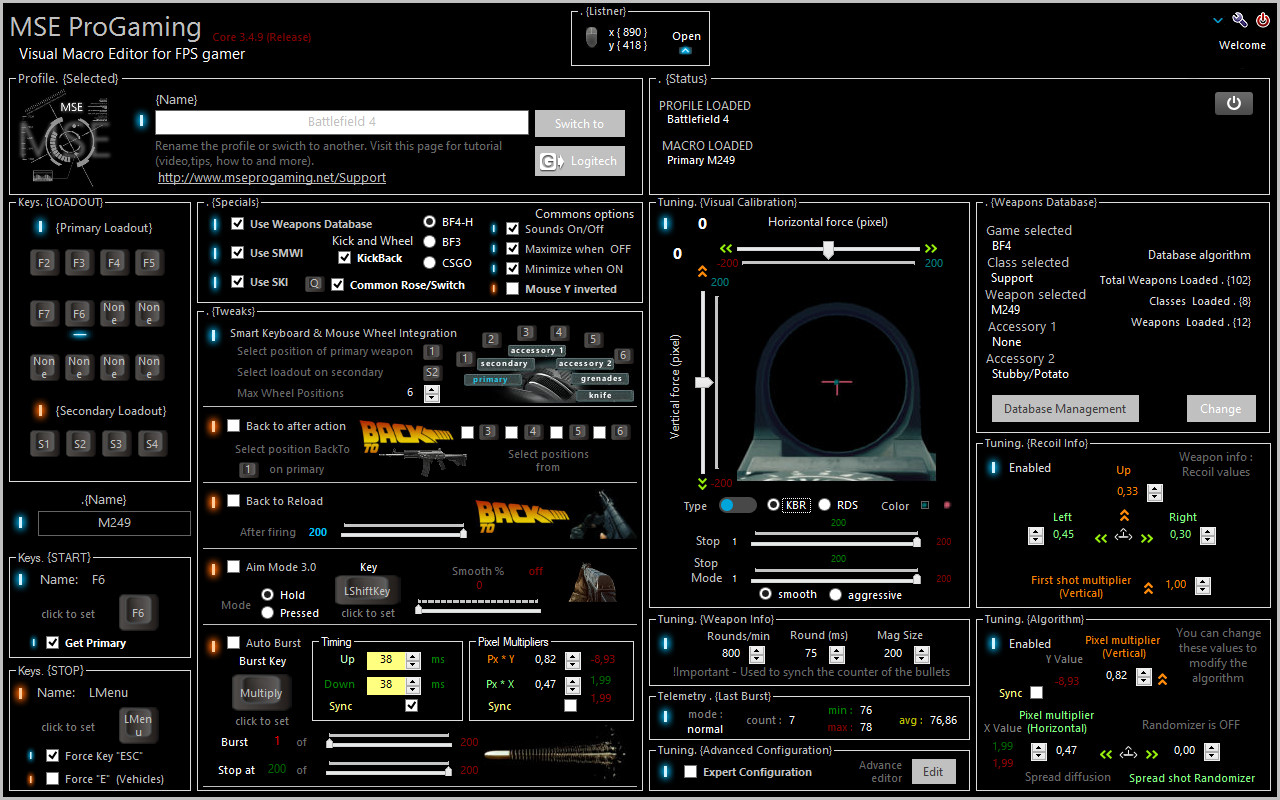Set the Aim Mode LShiftKey key

(368, 591)
